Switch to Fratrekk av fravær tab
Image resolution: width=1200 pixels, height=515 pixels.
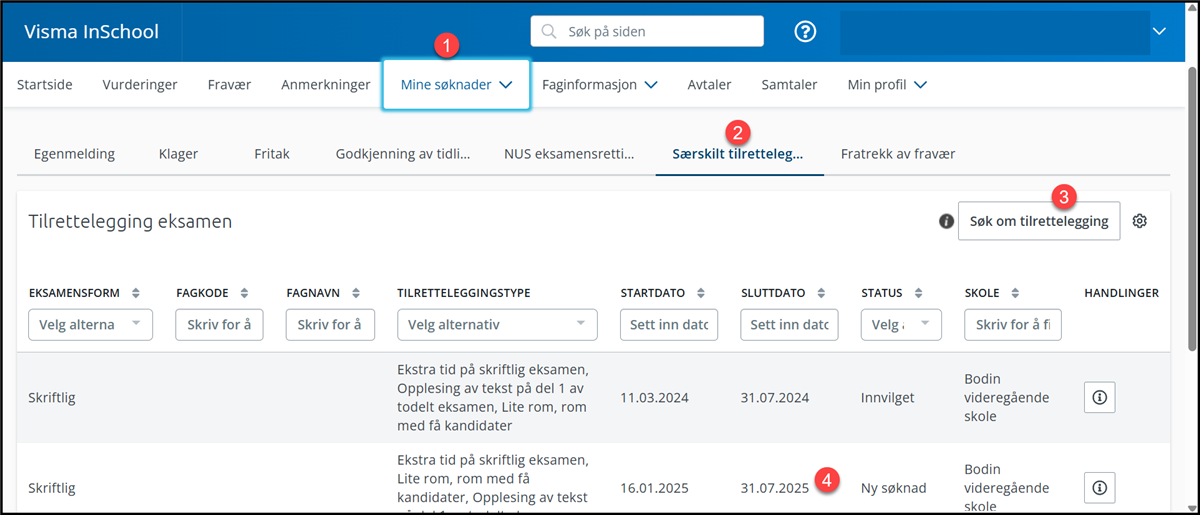click(x=898, y=154)
